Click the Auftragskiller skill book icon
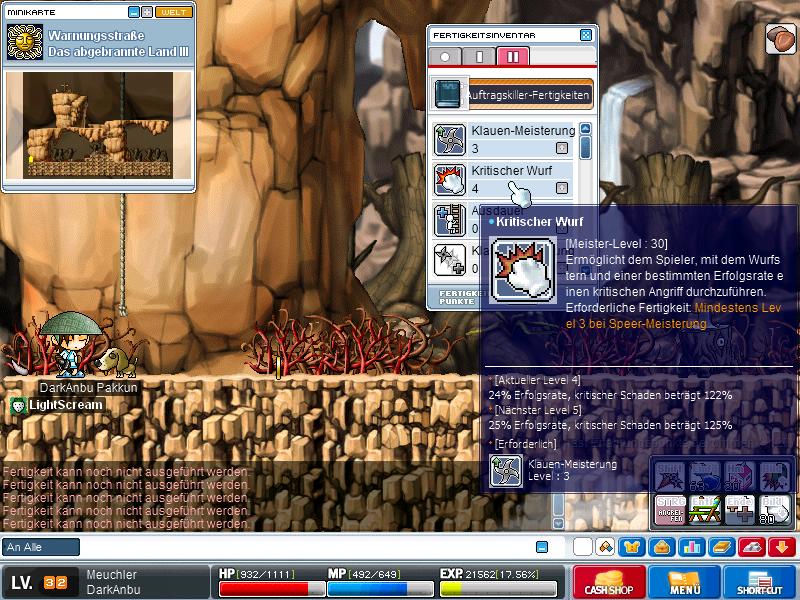 [447, 95]
